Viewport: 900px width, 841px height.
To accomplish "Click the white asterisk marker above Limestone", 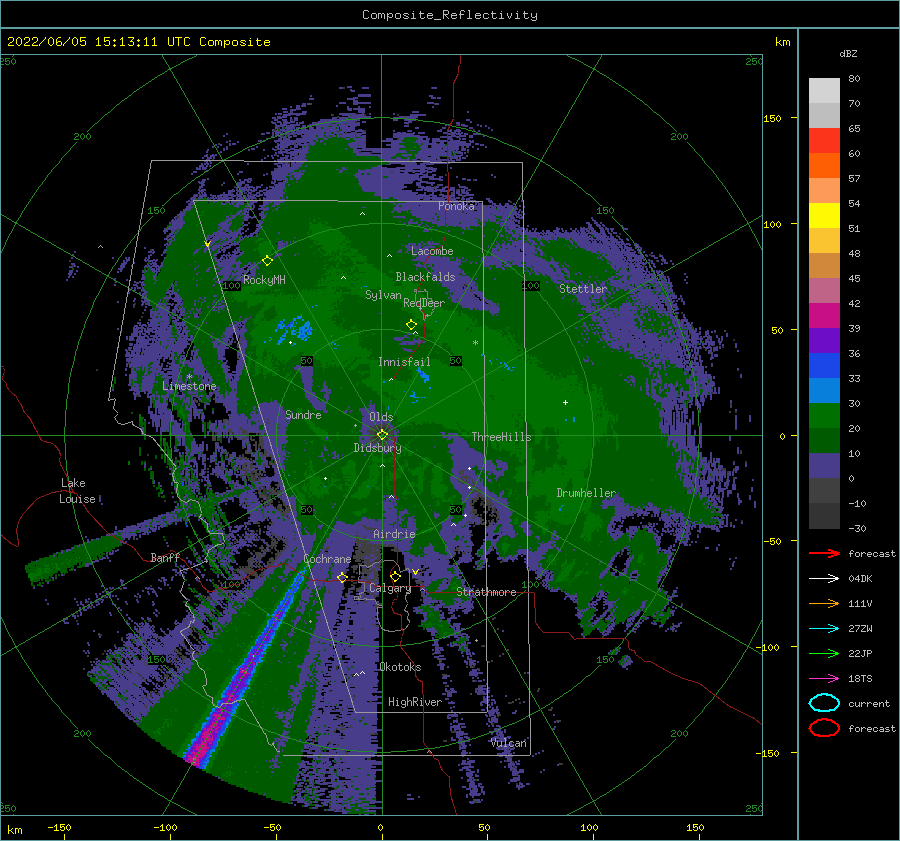I will tap(189, 377).
